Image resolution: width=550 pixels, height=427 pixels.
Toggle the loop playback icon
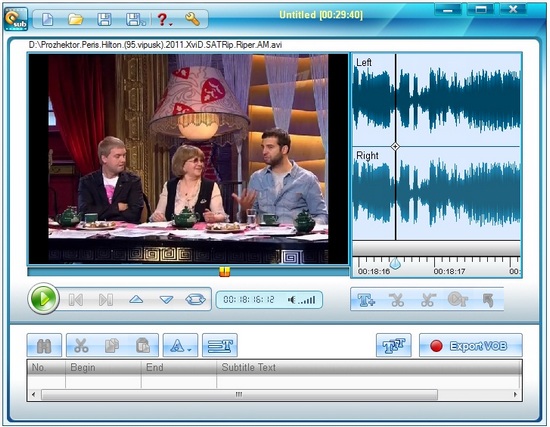195,300
